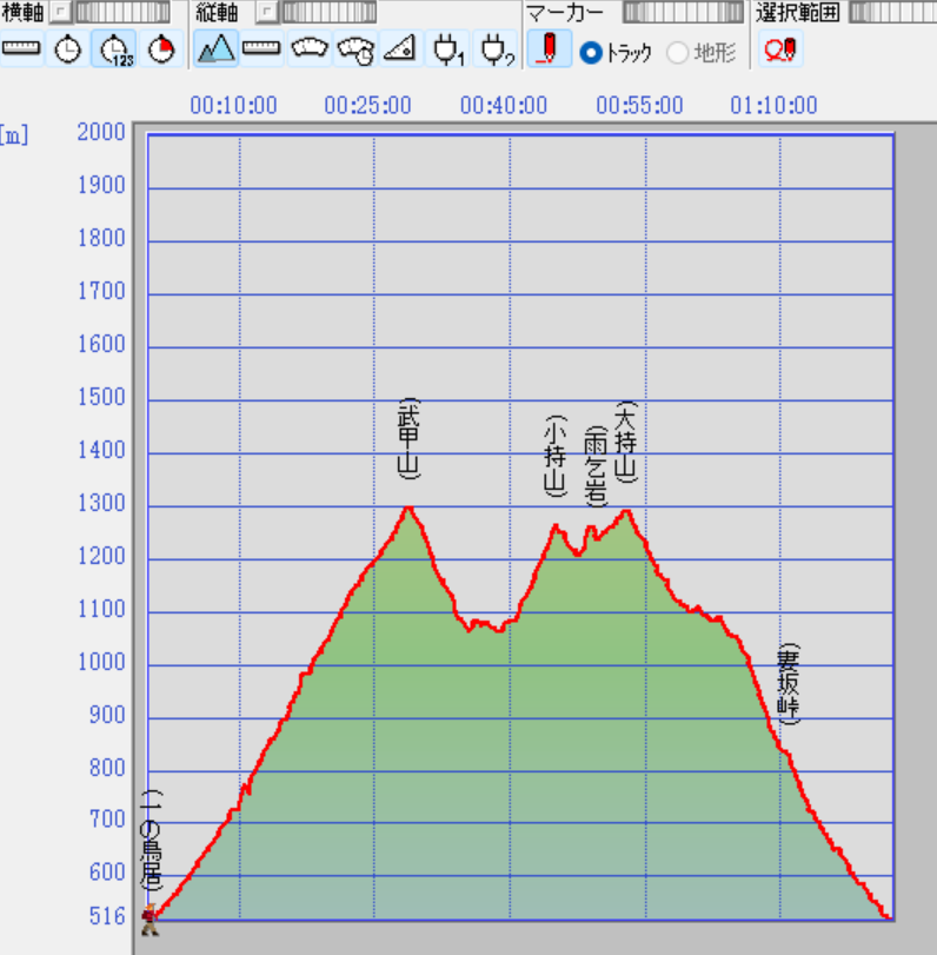Click the 選択範囲 zoom marker icon

pos(780,49)
